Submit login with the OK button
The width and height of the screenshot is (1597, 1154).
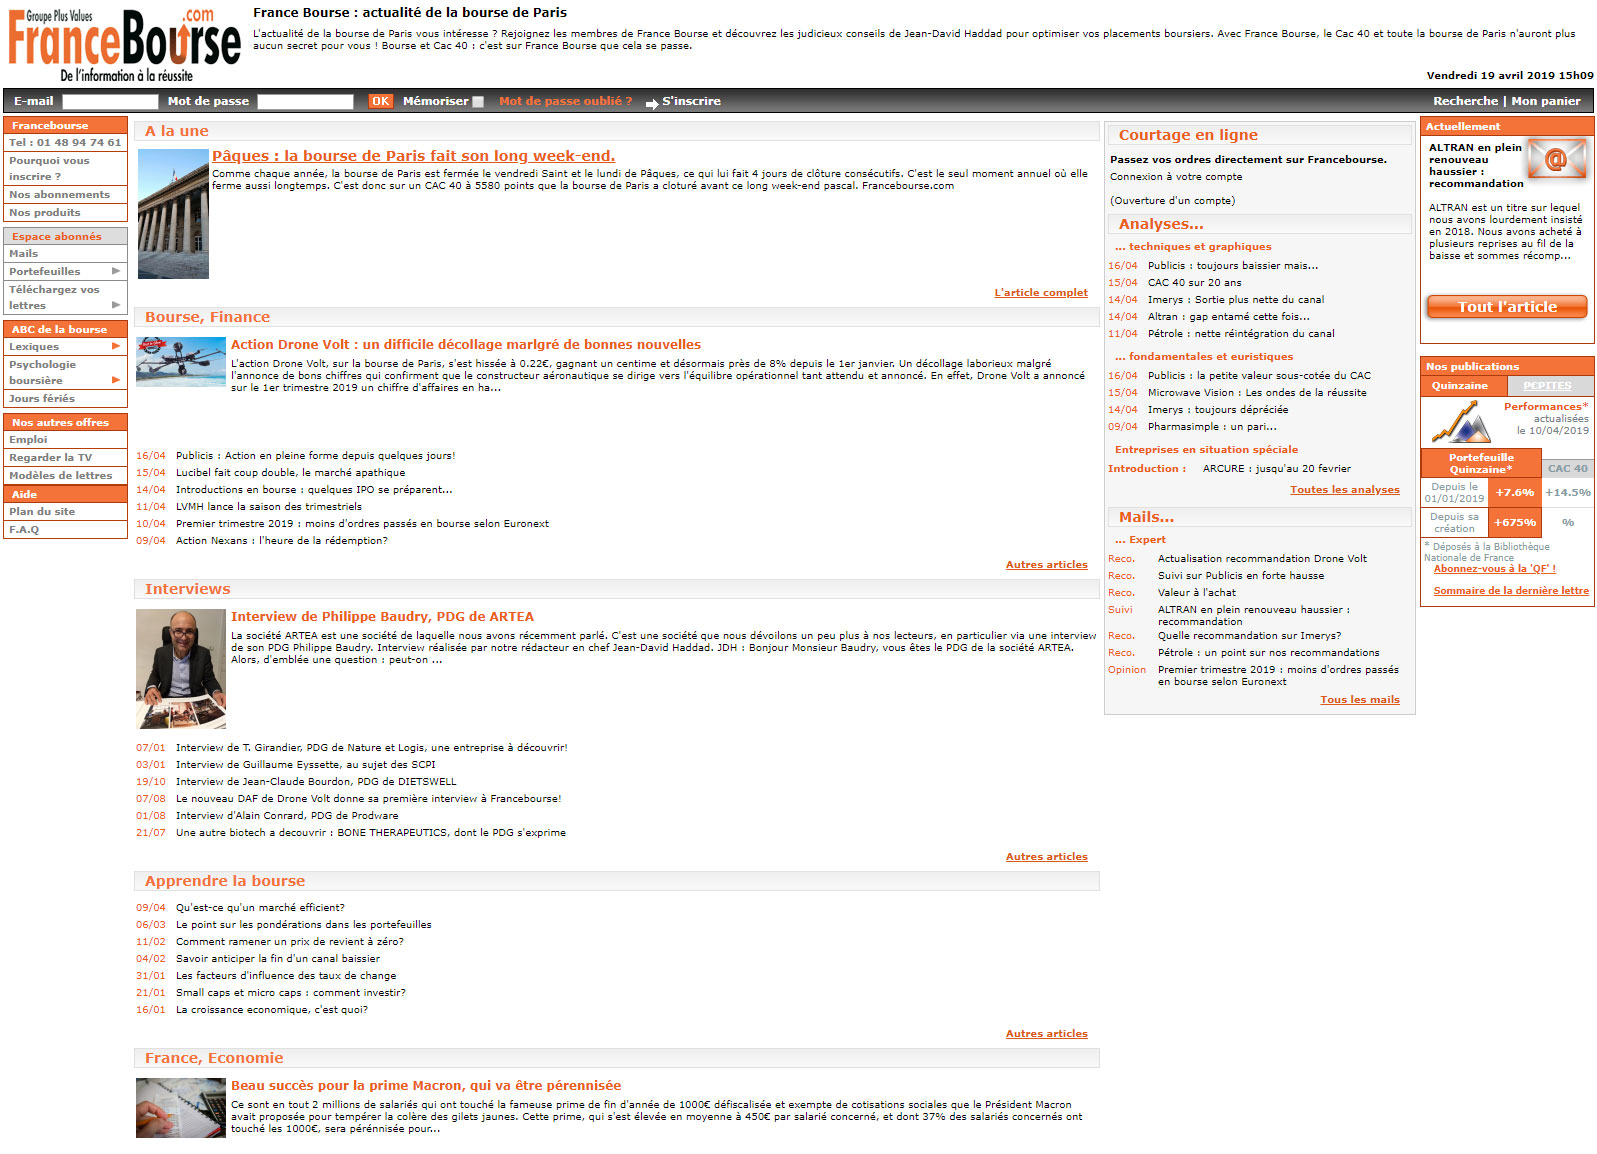click(380, 101)
